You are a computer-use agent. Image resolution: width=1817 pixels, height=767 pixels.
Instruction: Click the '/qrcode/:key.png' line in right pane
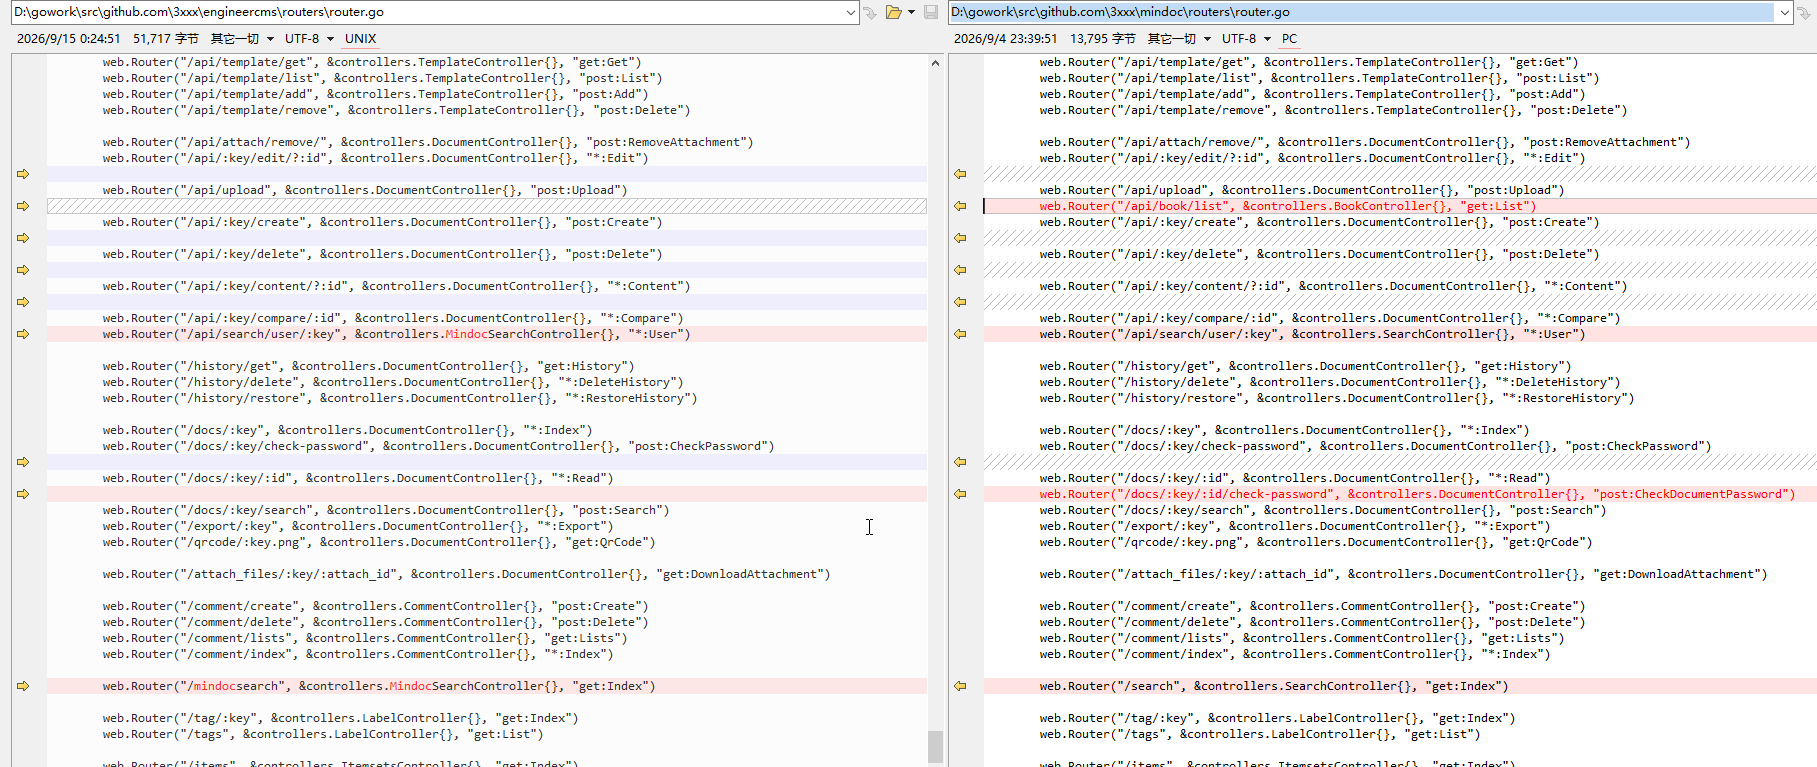pyautogui.click(x=1315, y=542)
